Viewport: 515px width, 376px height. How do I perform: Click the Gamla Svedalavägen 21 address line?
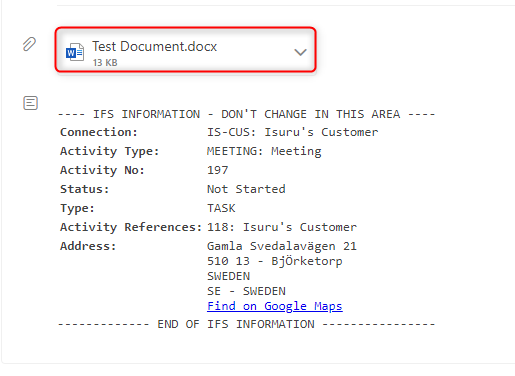(x=282, y=246)
